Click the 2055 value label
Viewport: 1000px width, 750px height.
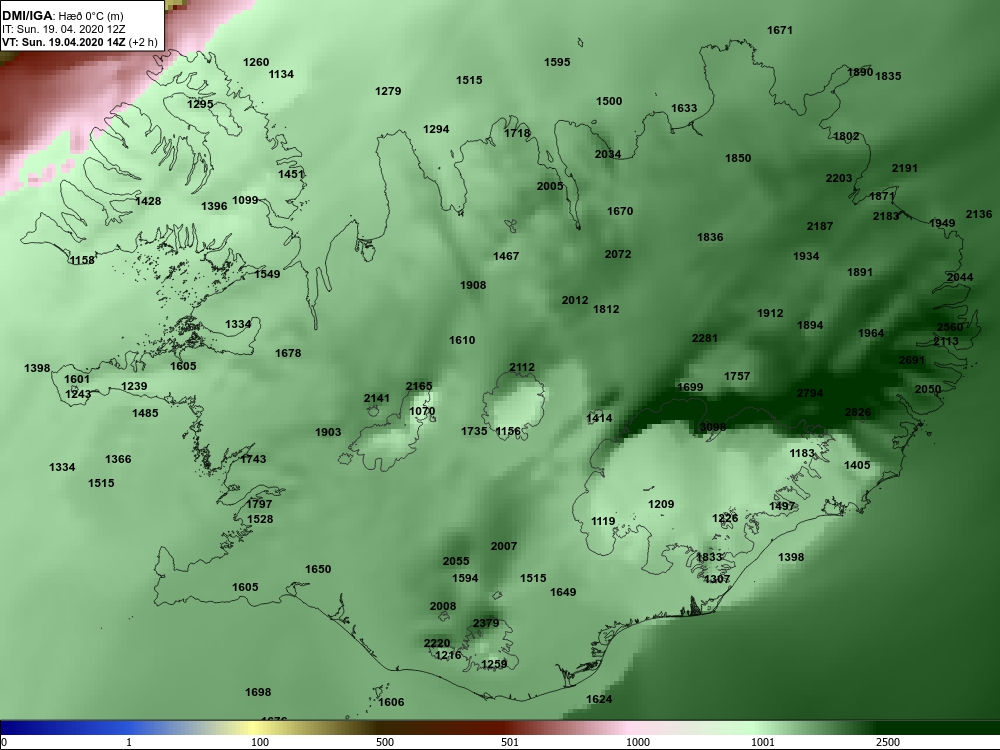(456, 561)
